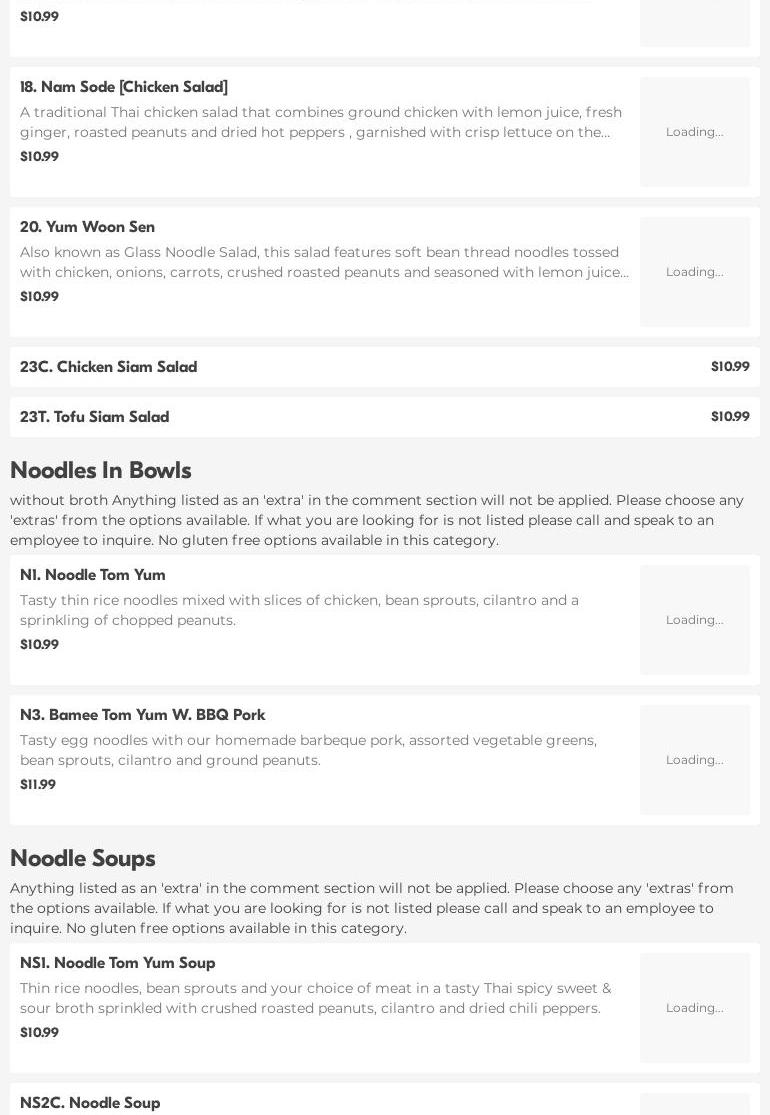Open N3. Bamee Tom Yum W. BBQ Pork
770x1115 pixels.
(142, 715)
